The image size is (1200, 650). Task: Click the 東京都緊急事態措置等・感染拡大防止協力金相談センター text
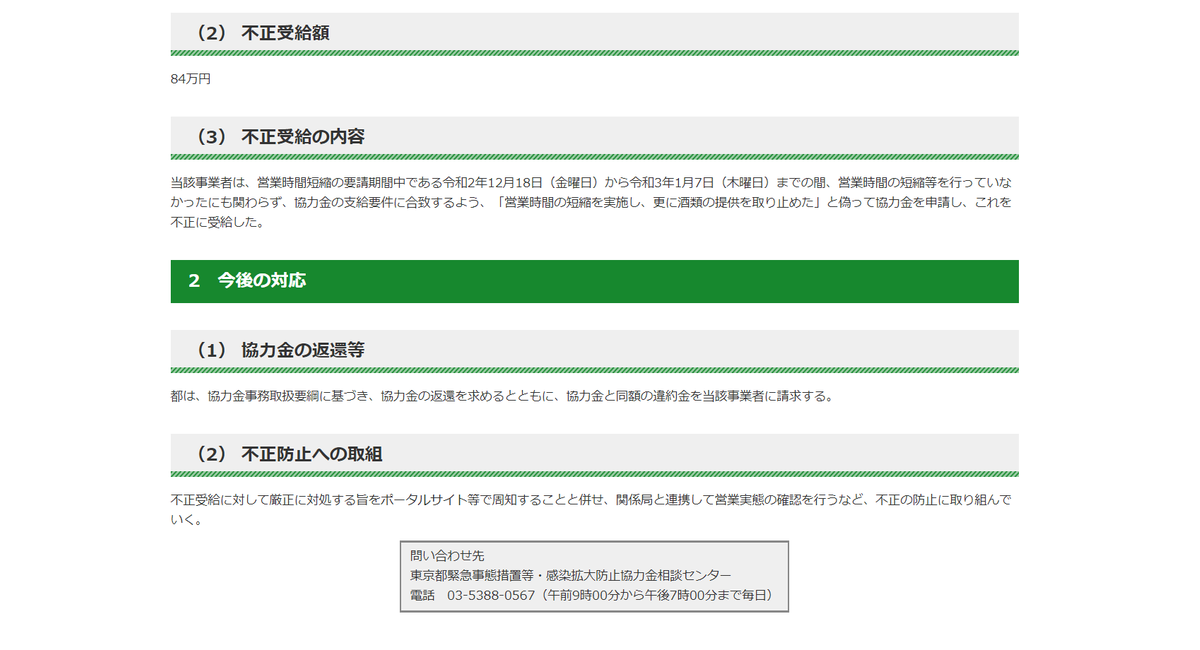pyautogui.click(x=568, y=575)
